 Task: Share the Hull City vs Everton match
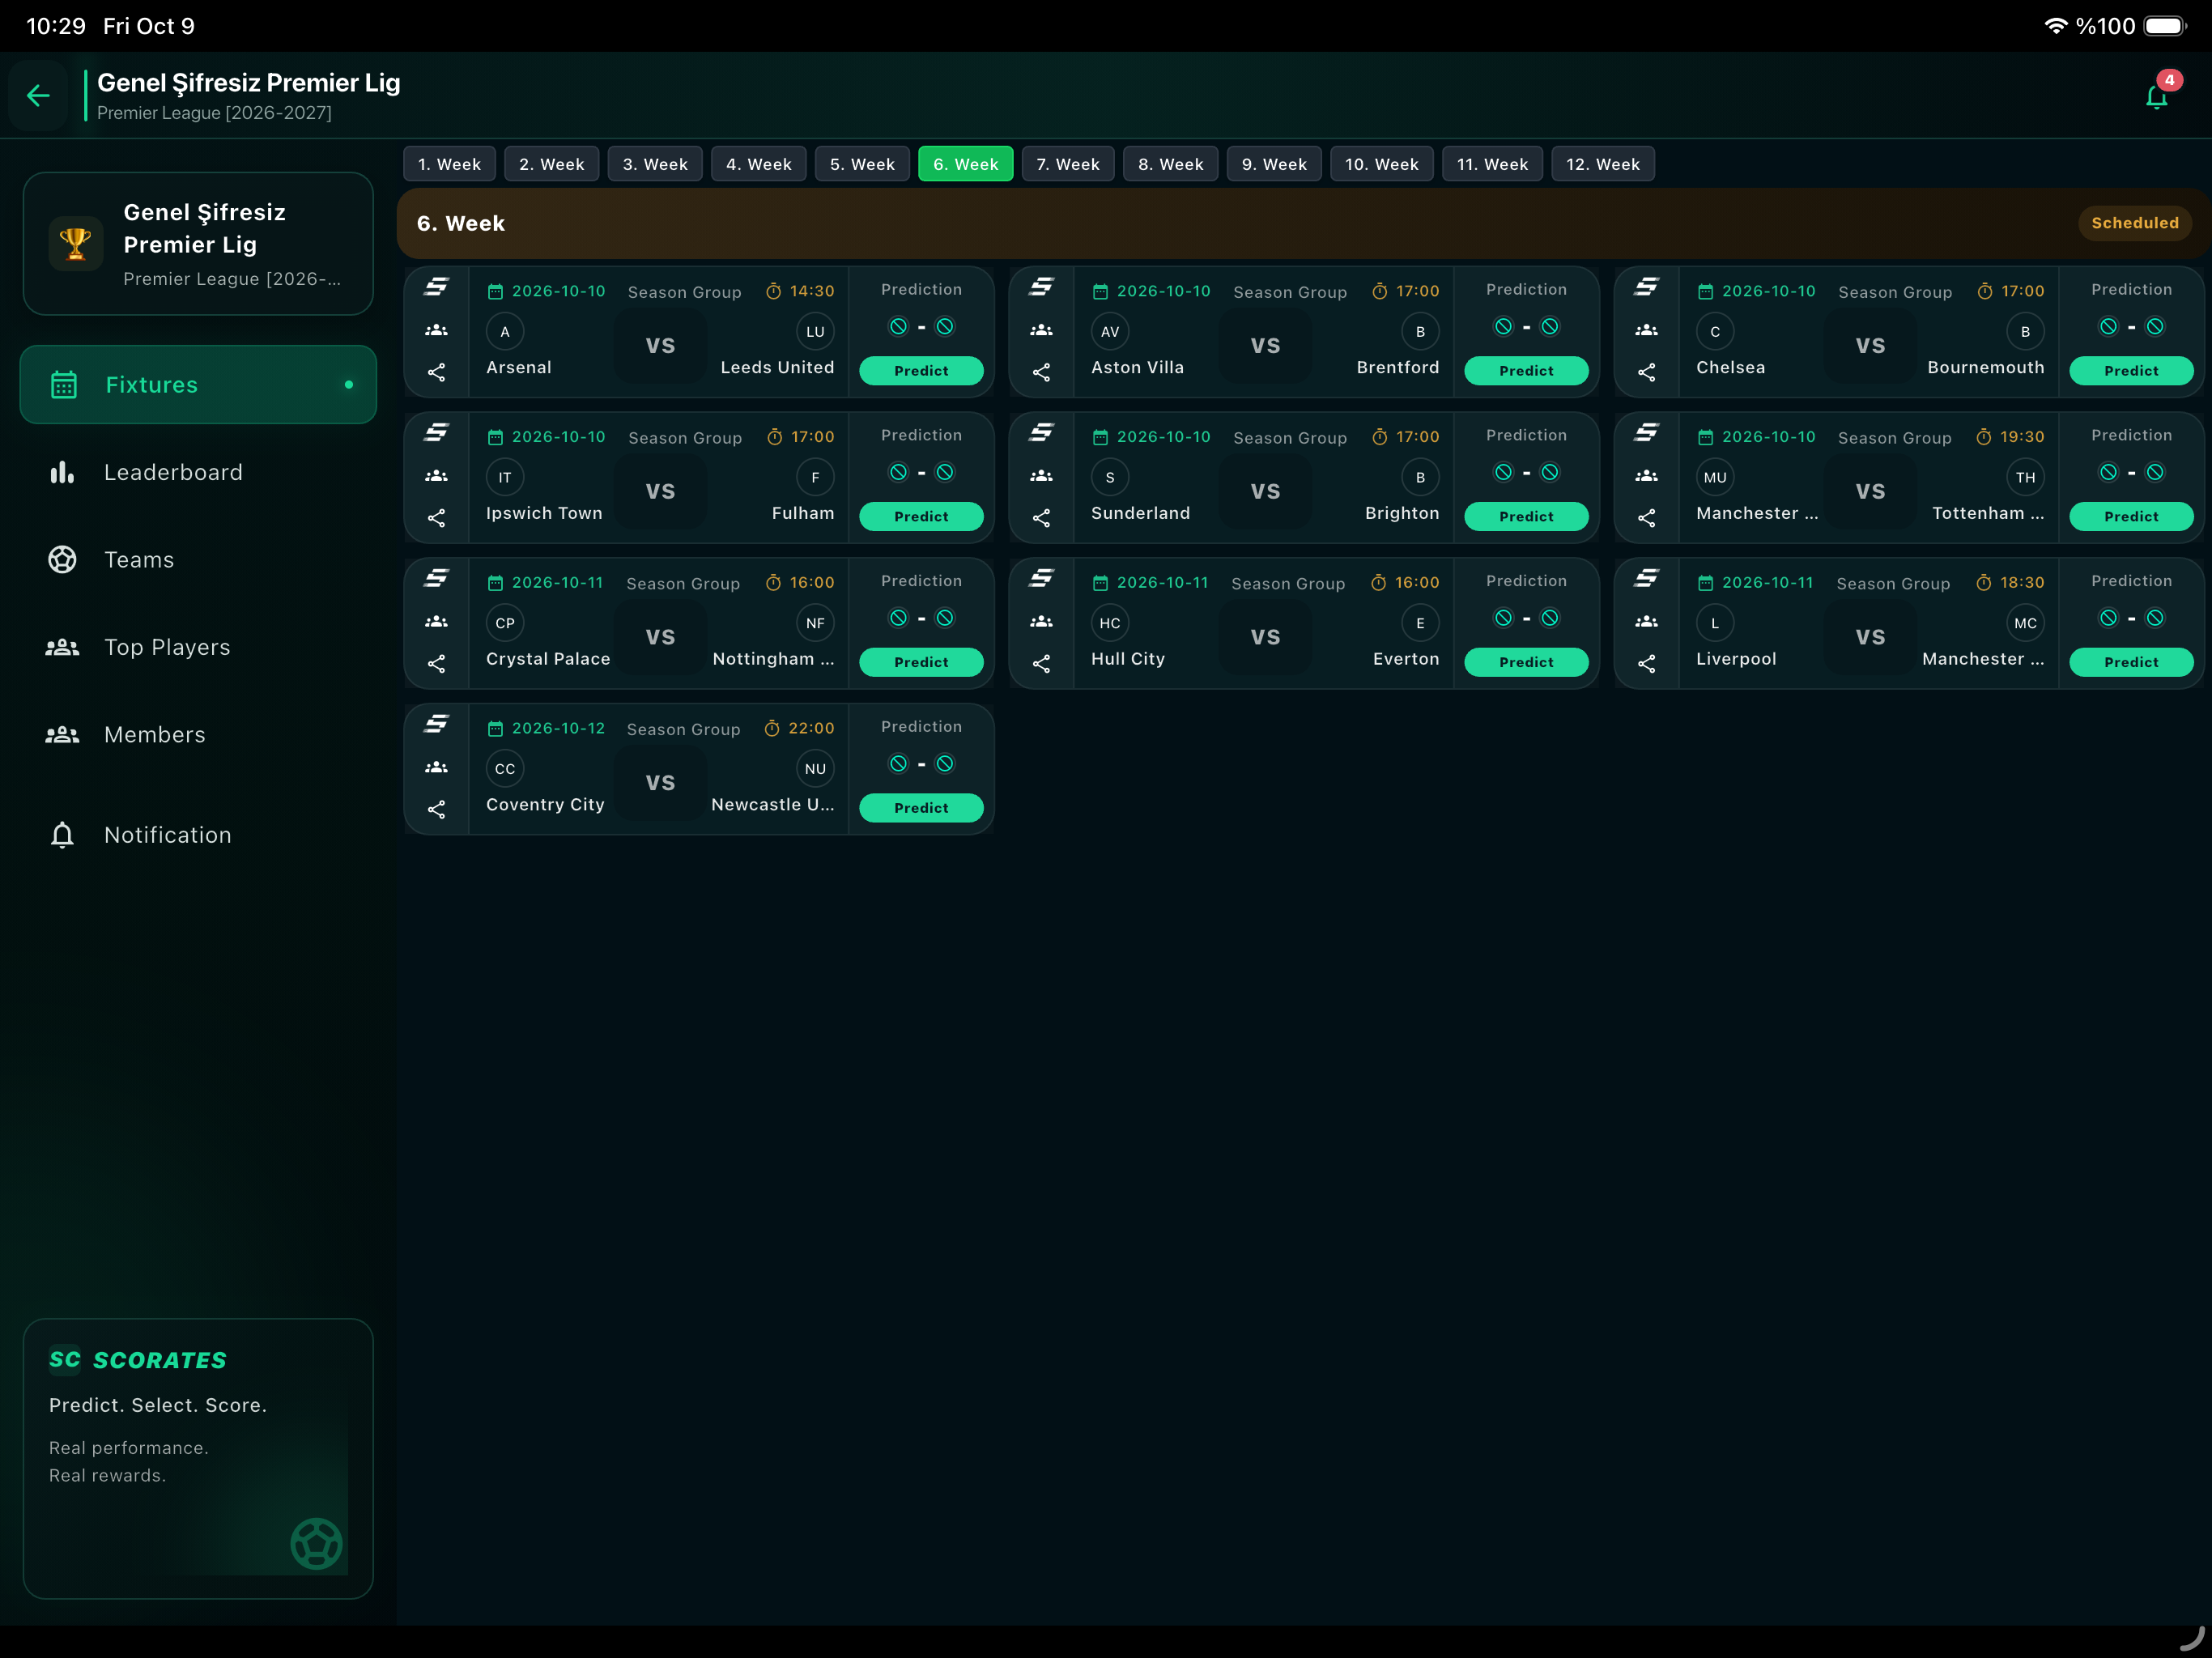tap(1041, 664)
